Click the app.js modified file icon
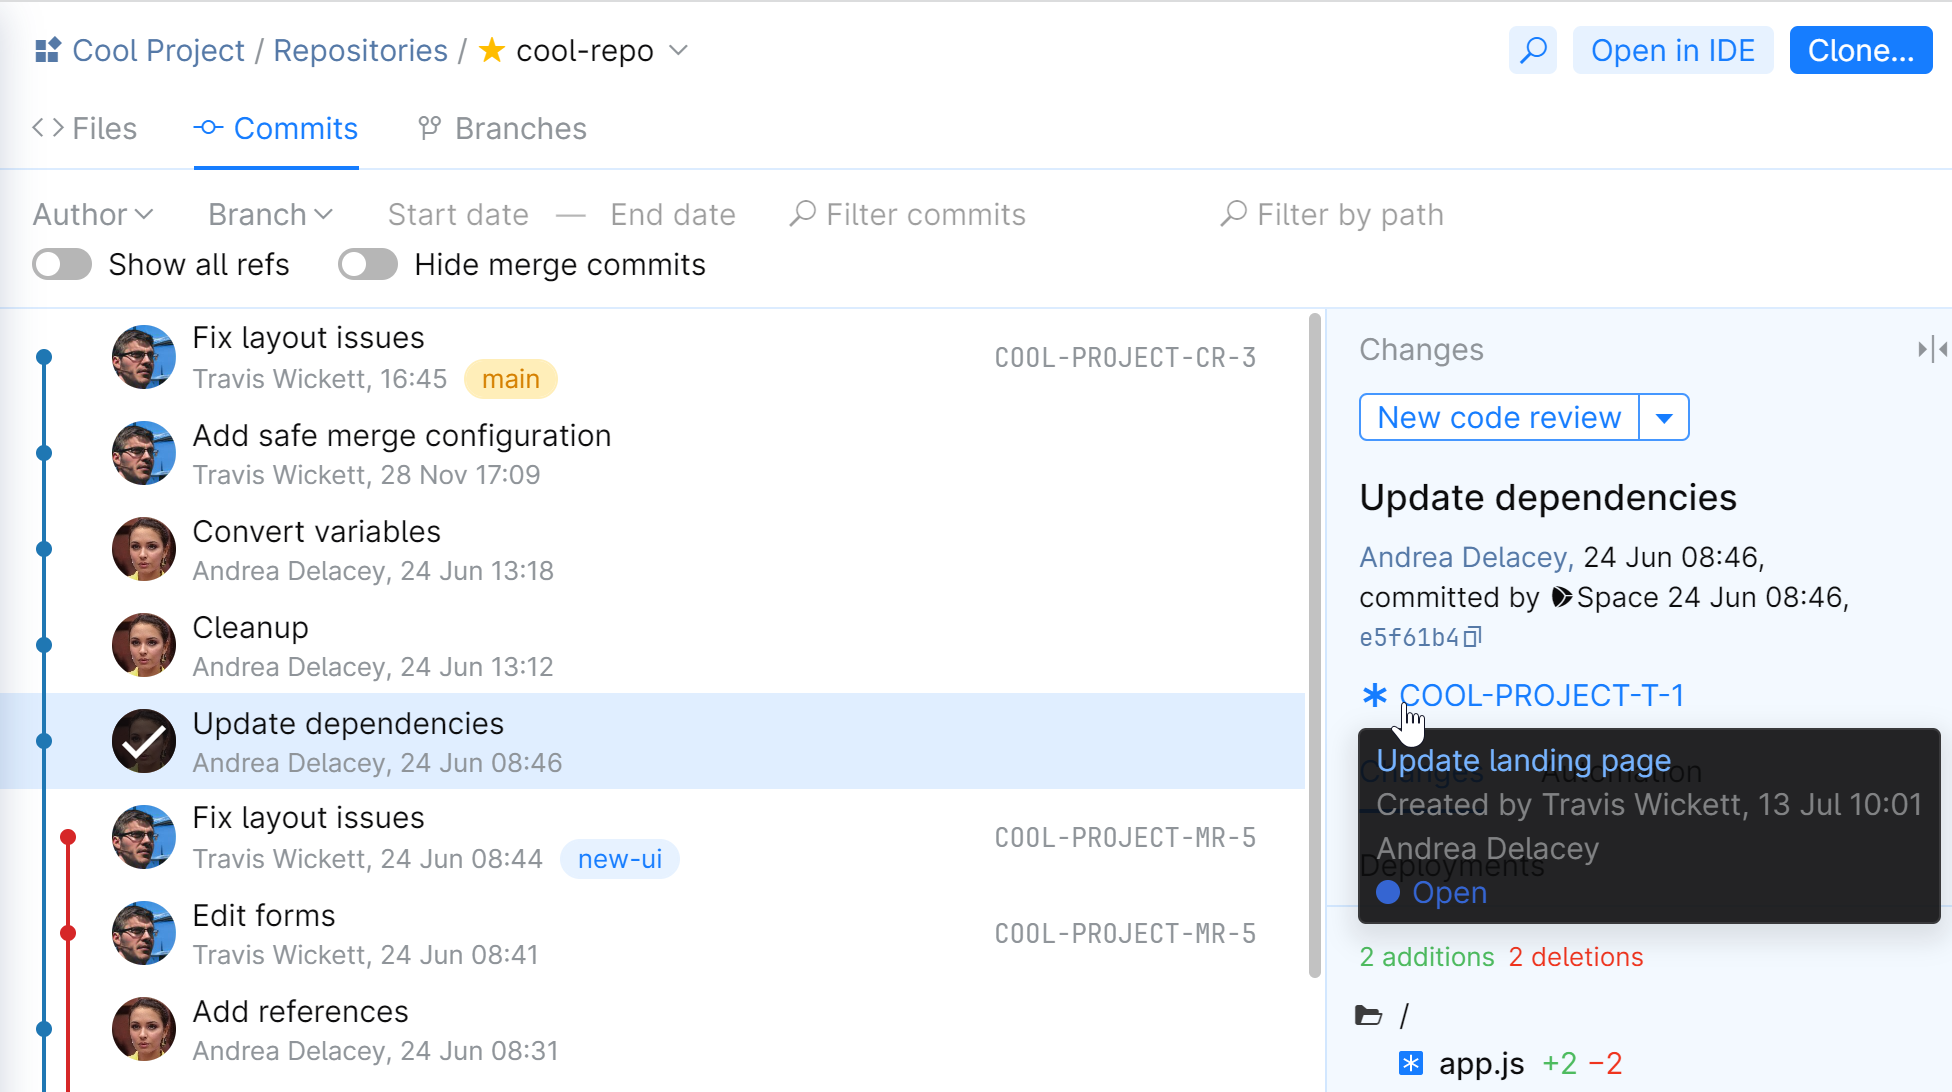The height and width of the screenshot is (1092, 1952). pos(1410,1063)
